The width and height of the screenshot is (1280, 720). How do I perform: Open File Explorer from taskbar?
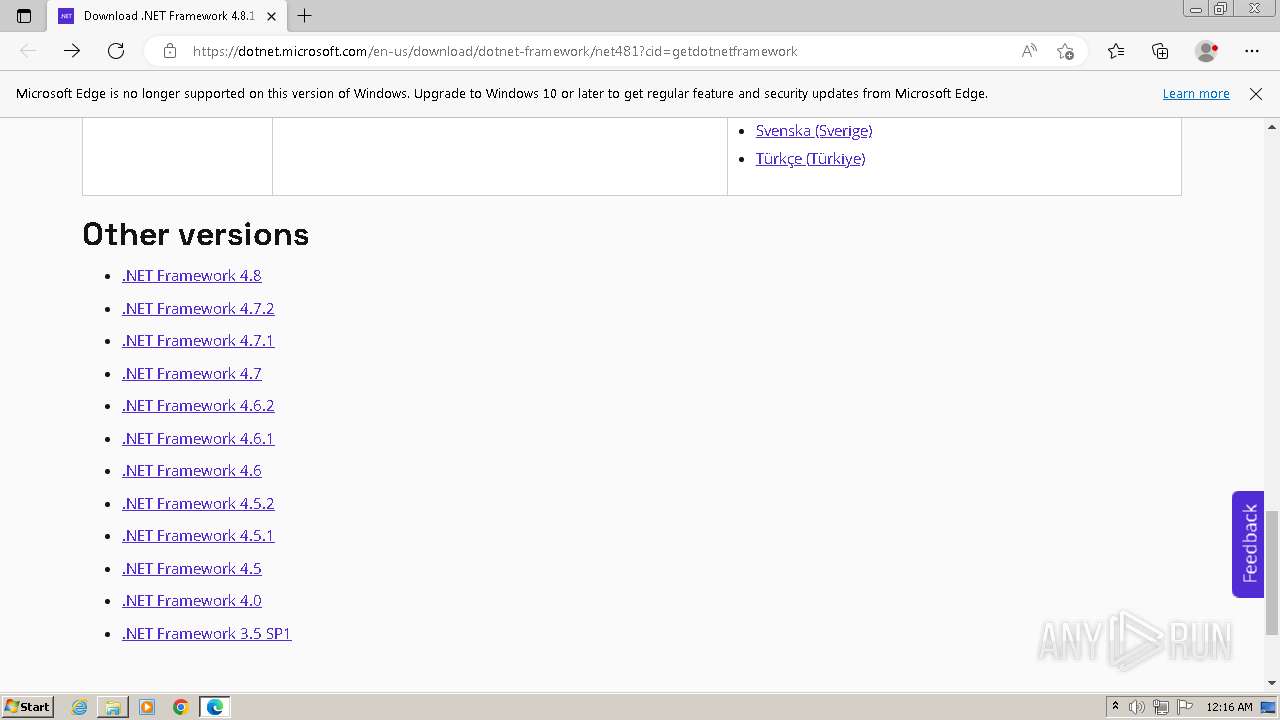[113, 707]
